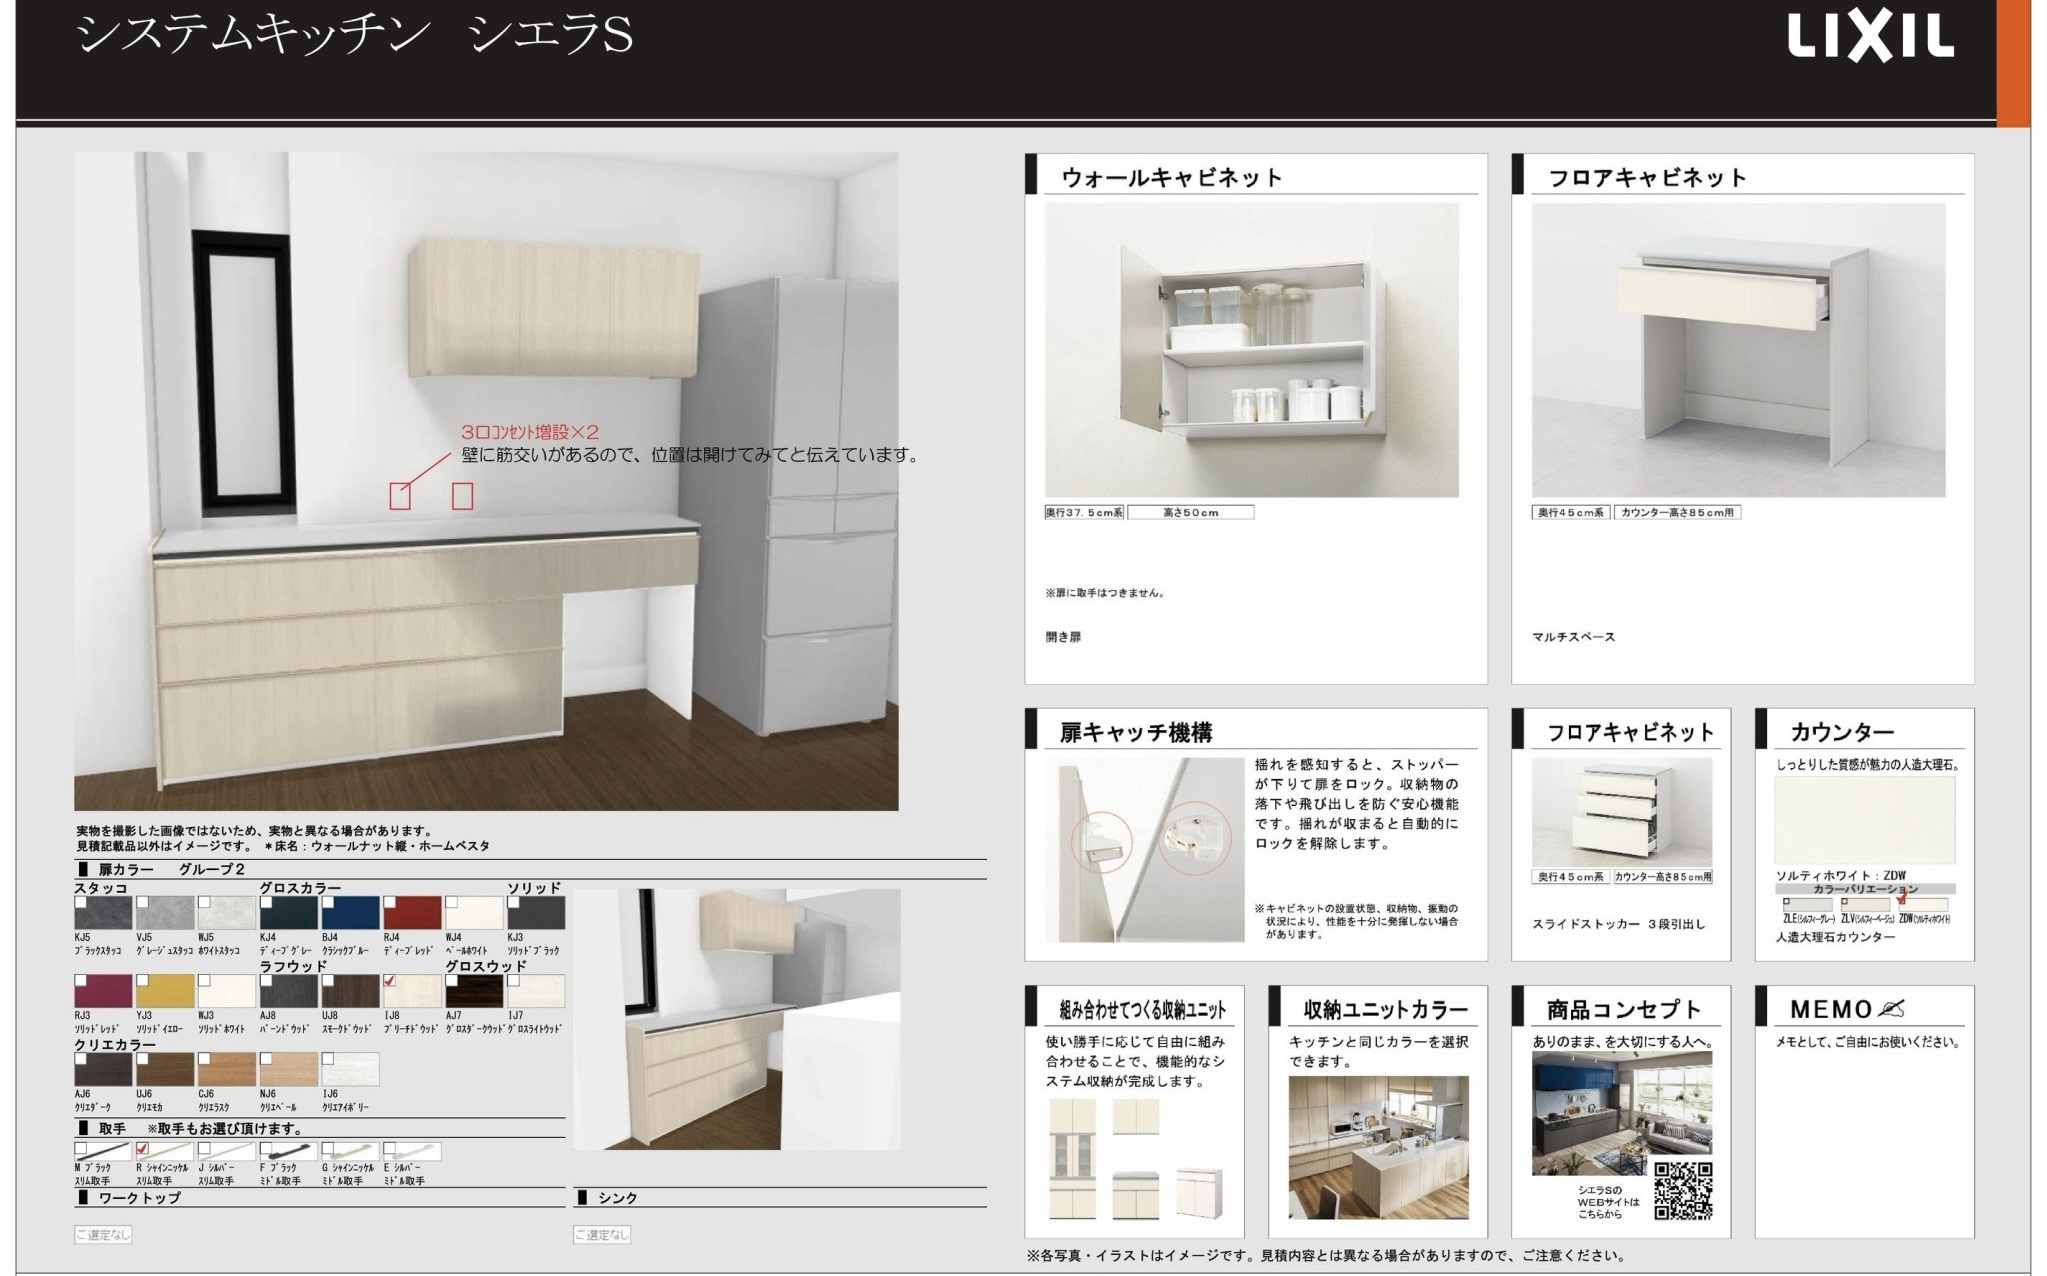Click the 奥行37.5cm系 tag under wall cabinet
The image size is (2047, 1276).
1085,512
